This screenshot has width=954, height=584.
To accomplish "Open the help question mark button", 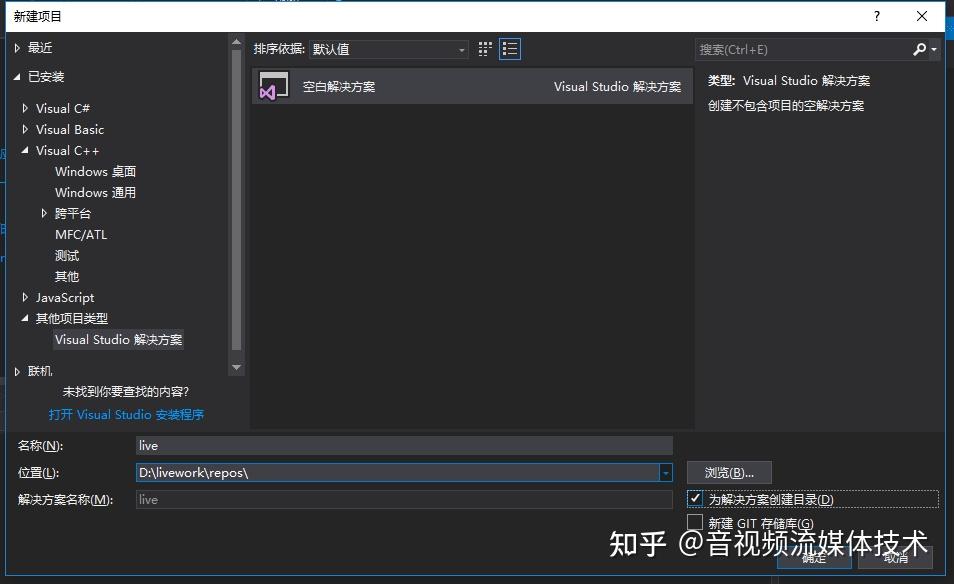I will click(877, 16).
